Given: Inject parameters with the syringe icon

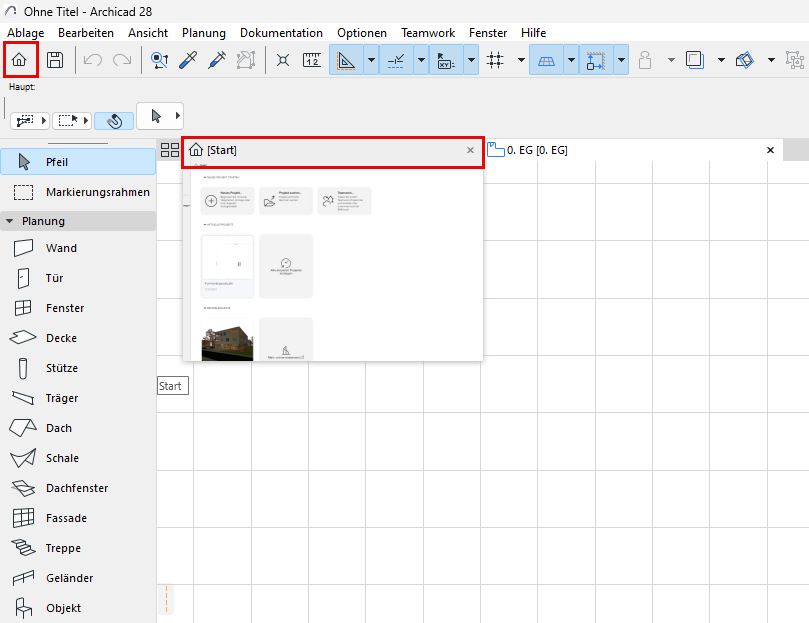Looking at the screenshot, I should tap(217, 60).
